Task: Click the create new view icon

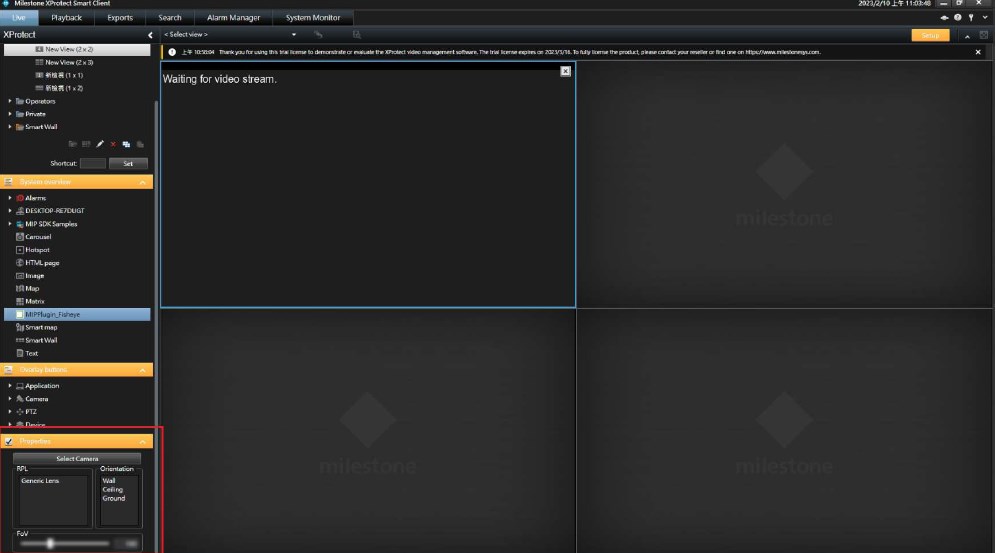Action: pyautogui.click(x=86, y=144)
